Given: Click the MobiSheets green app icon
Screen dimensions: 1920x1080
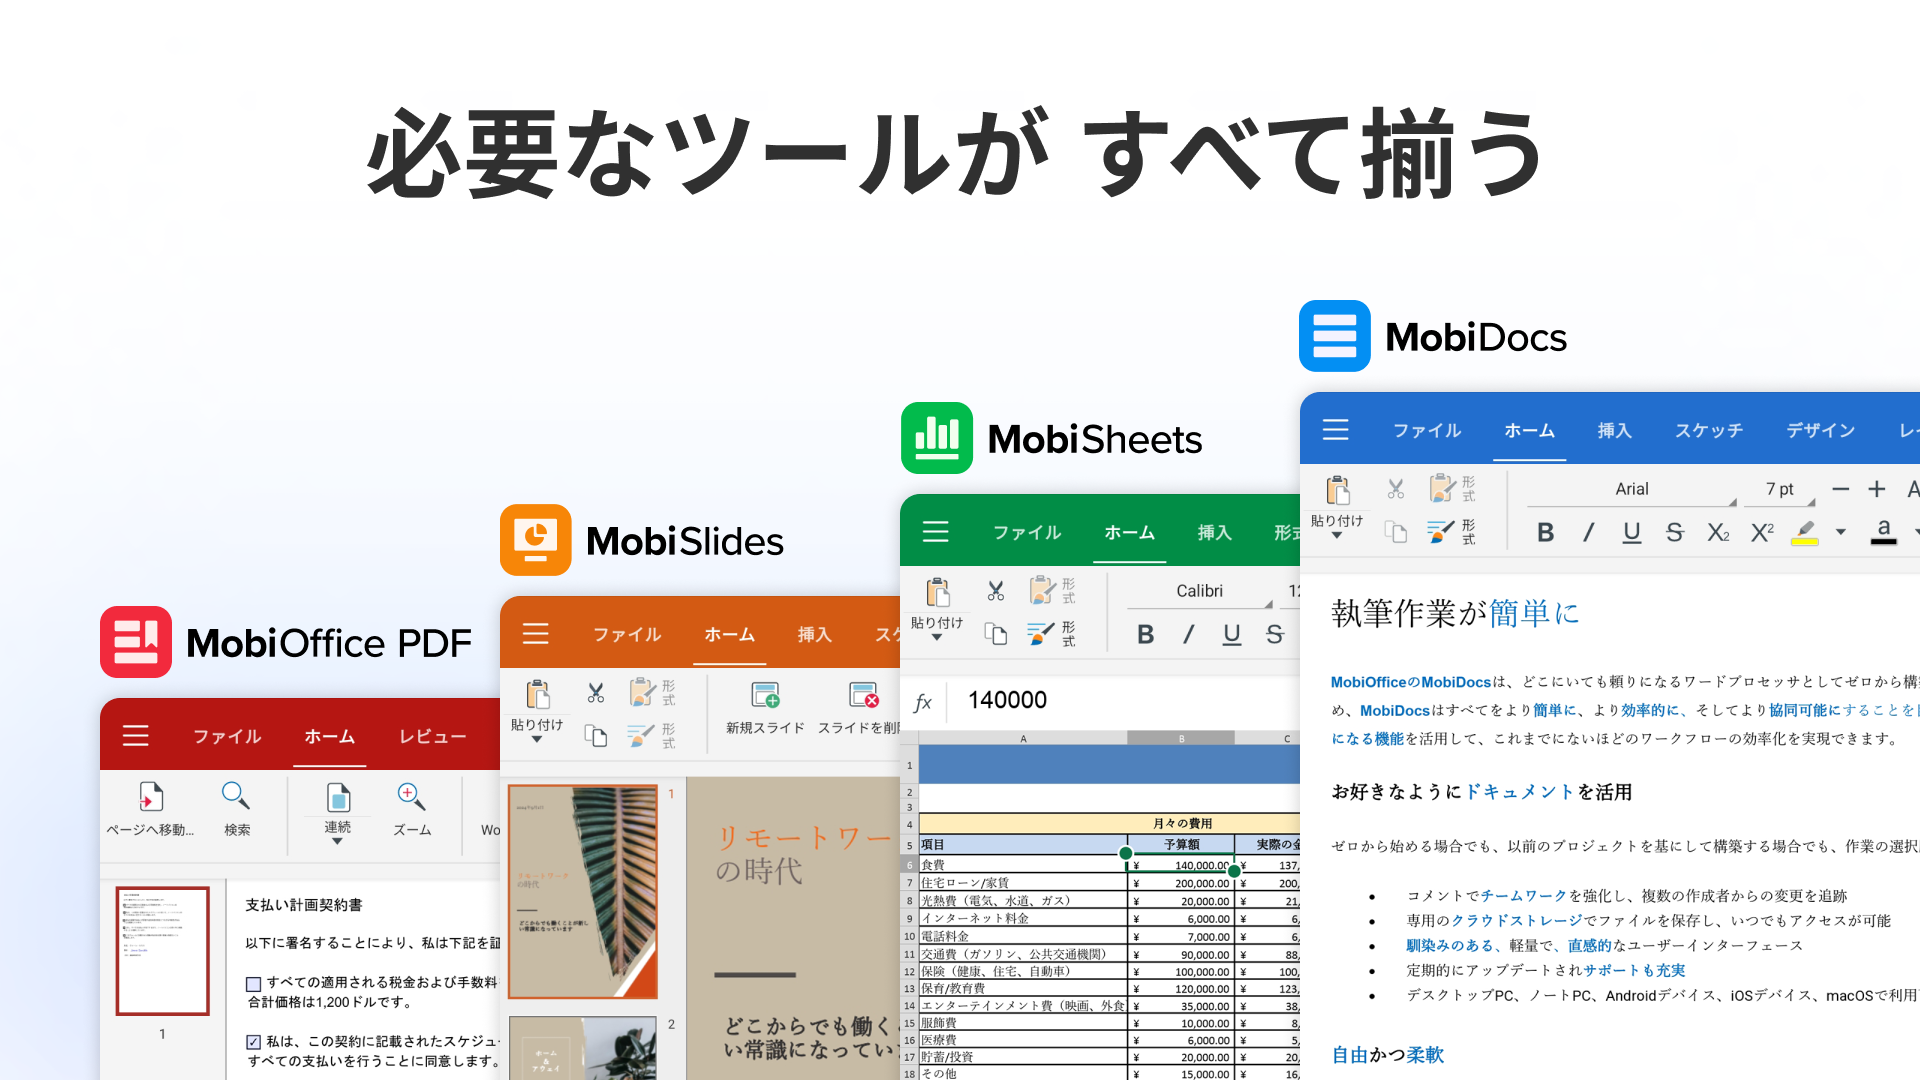Looking at the screenshot, I should [x=937, y=438].
